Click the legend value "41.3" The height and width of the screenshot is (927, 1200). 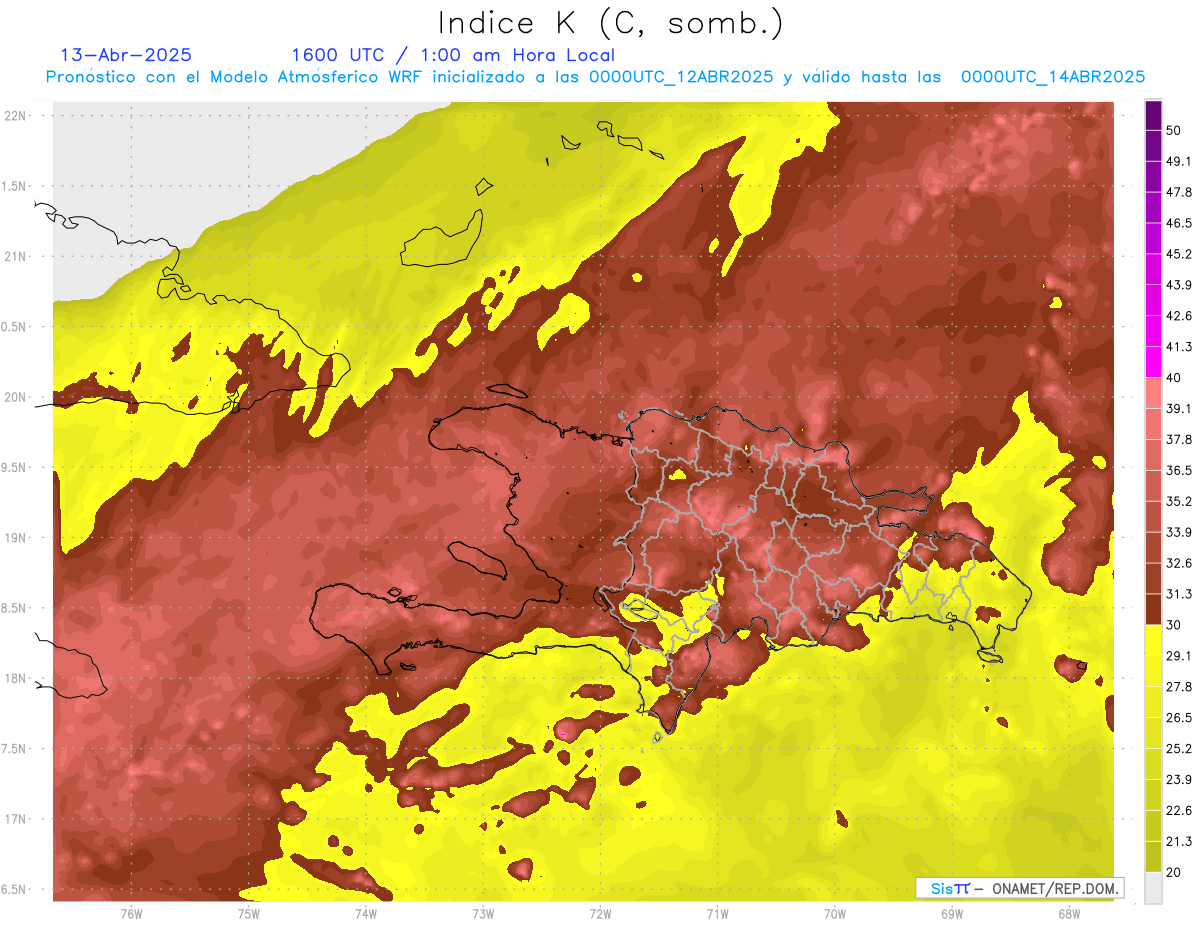coord(1179,347)
